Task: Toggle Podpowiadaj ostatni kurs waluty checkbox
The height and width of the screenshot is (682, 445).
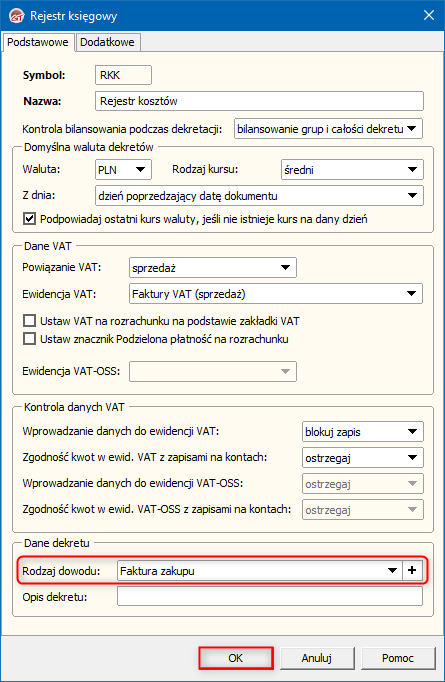Action: [29, 218]
